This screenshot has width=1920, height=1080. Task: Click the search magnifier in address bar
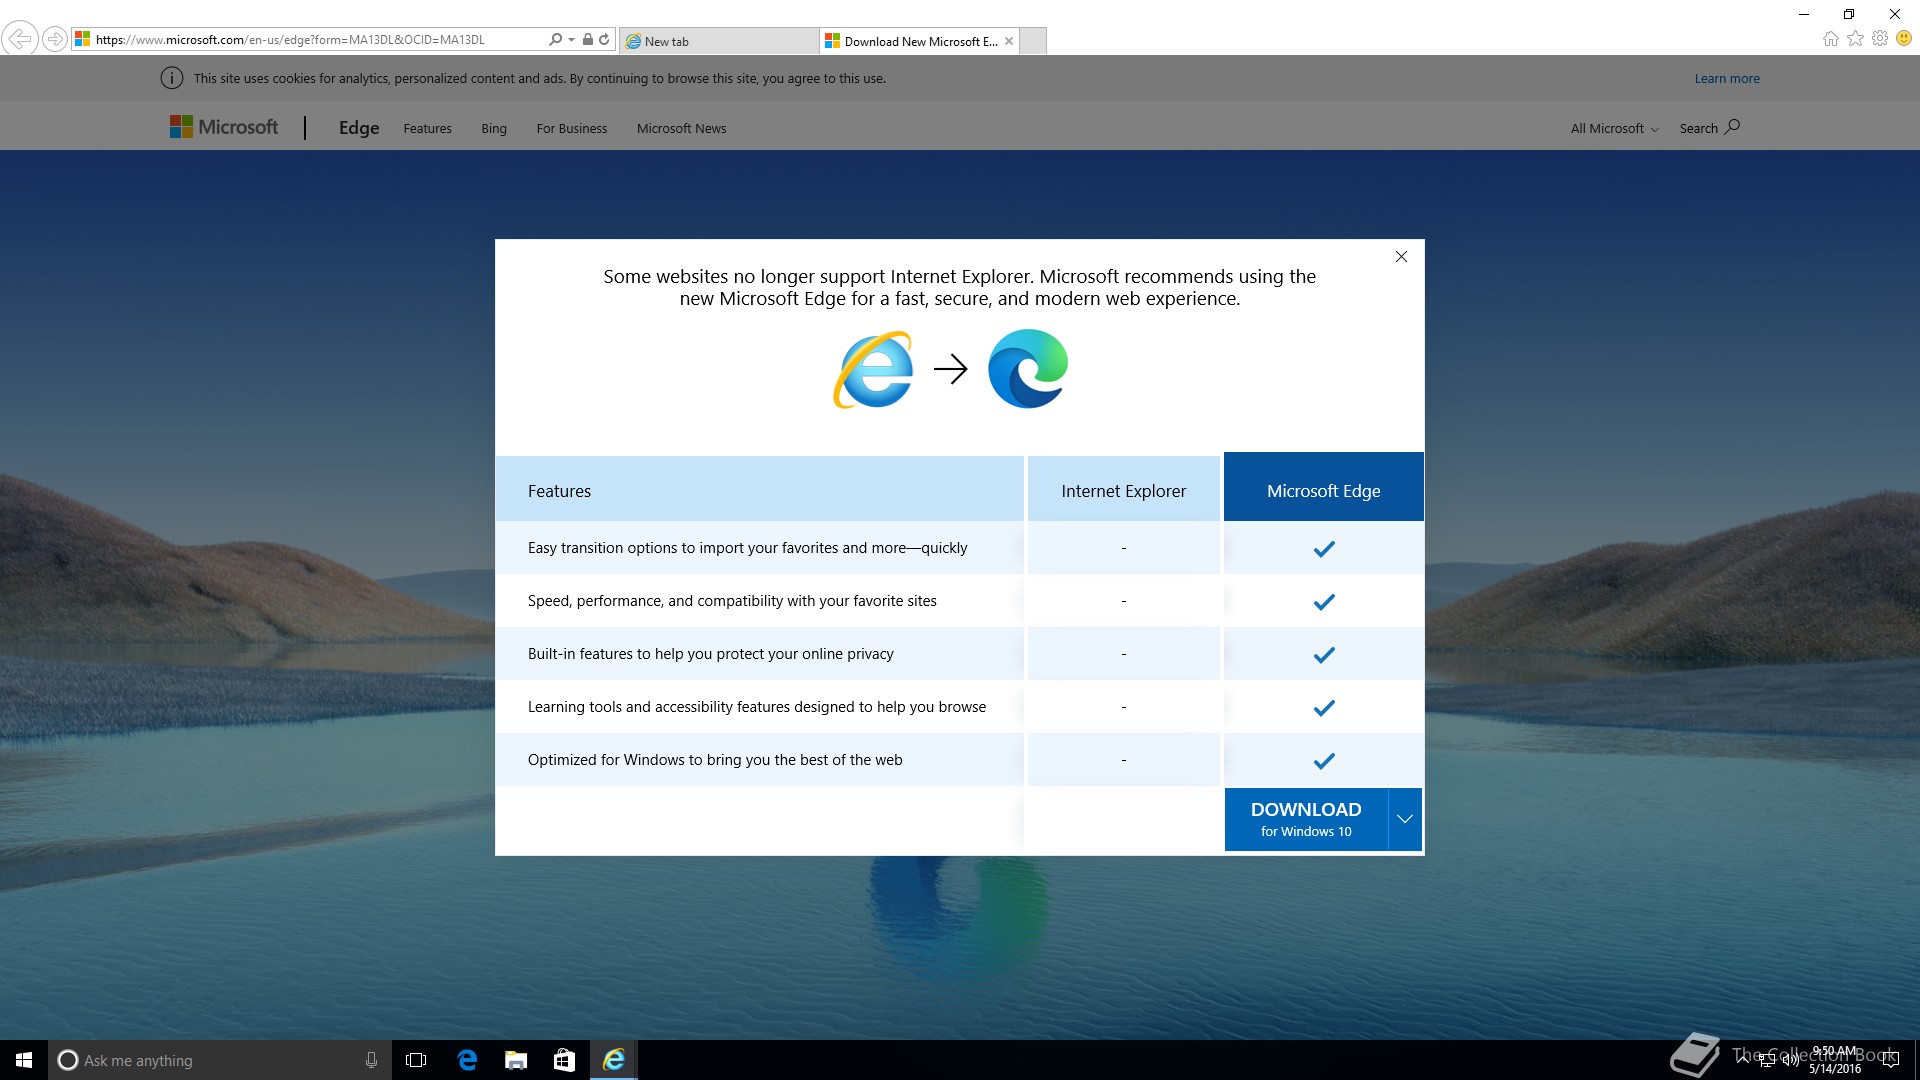[556, 40]
